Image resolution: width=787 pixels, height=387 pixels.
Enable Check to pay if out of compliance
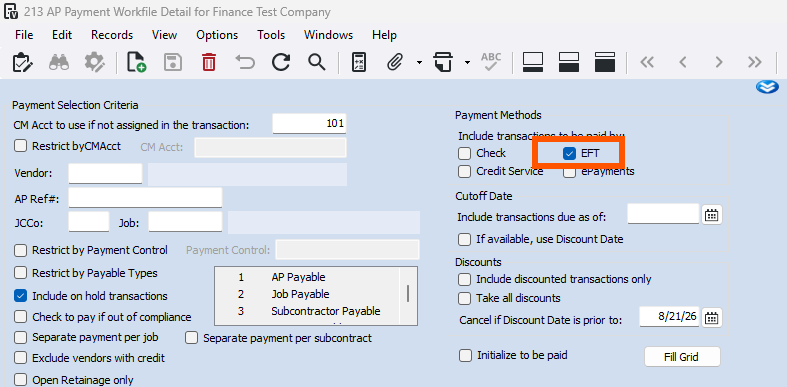(x=20, y=317)
